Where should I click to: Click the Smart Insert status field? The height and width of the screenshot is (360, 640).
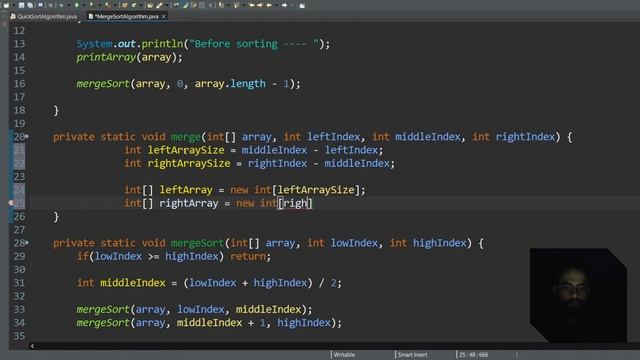(412, 355)
